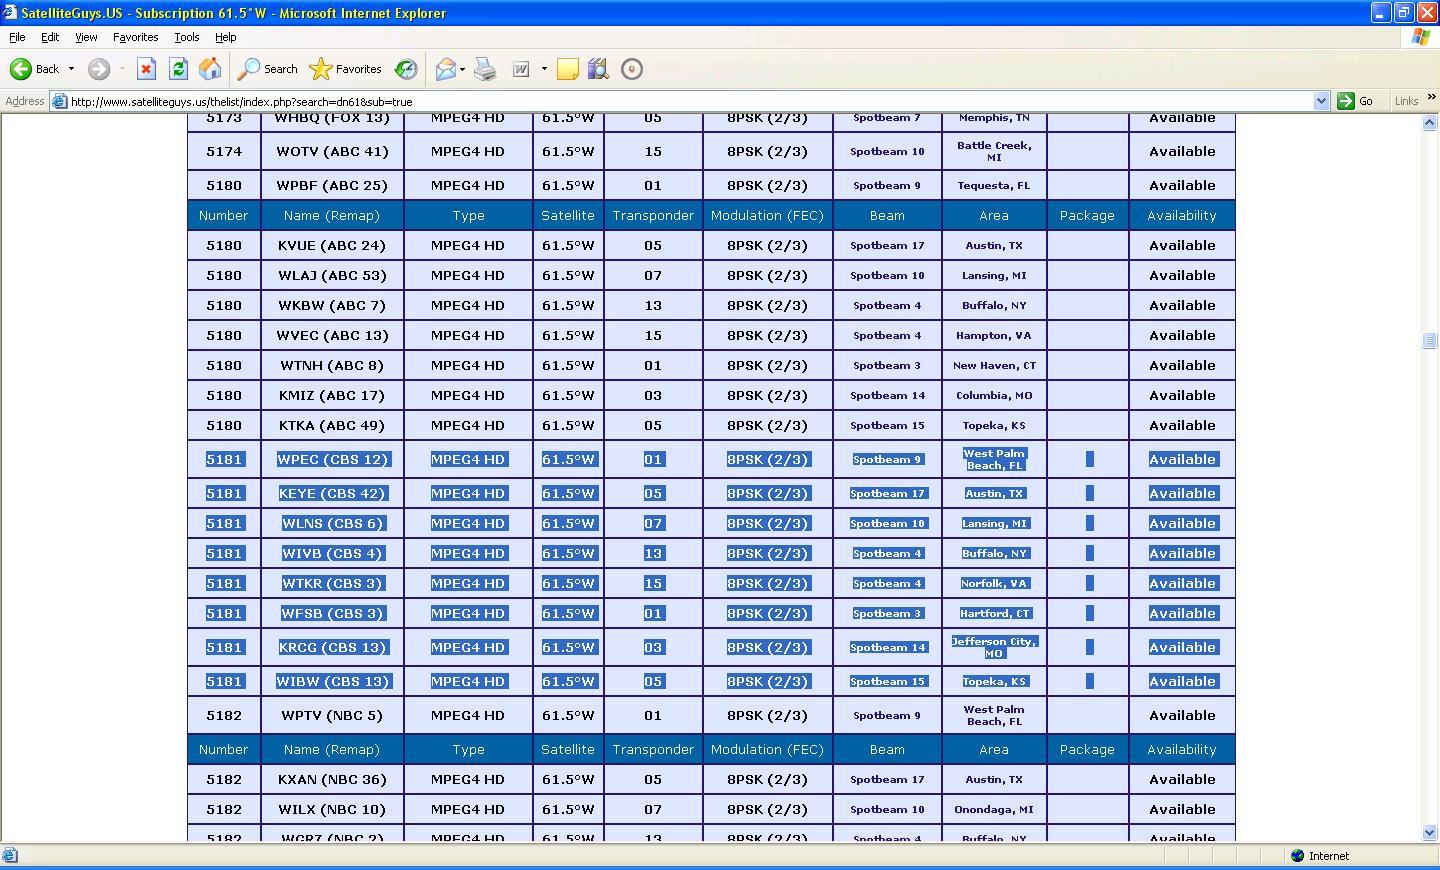Expand the Mail button dropdown arrow

pyautogui.click(x=462, y=69)
